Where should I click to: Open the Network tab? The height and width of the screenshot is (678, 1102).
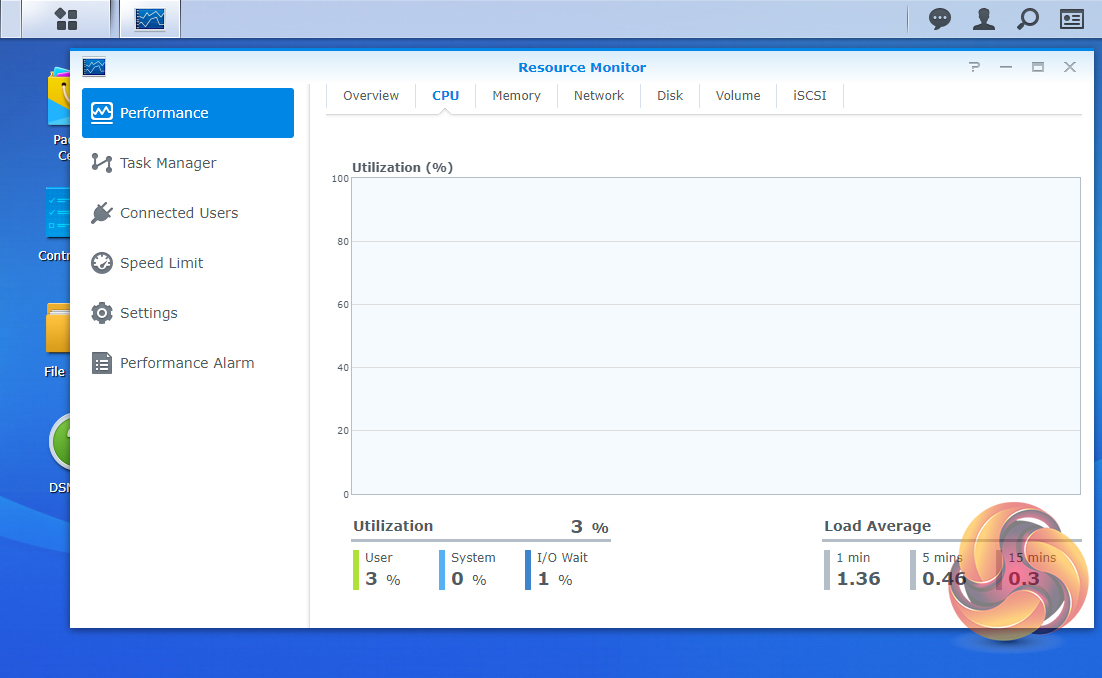click(x=598, y=96)
